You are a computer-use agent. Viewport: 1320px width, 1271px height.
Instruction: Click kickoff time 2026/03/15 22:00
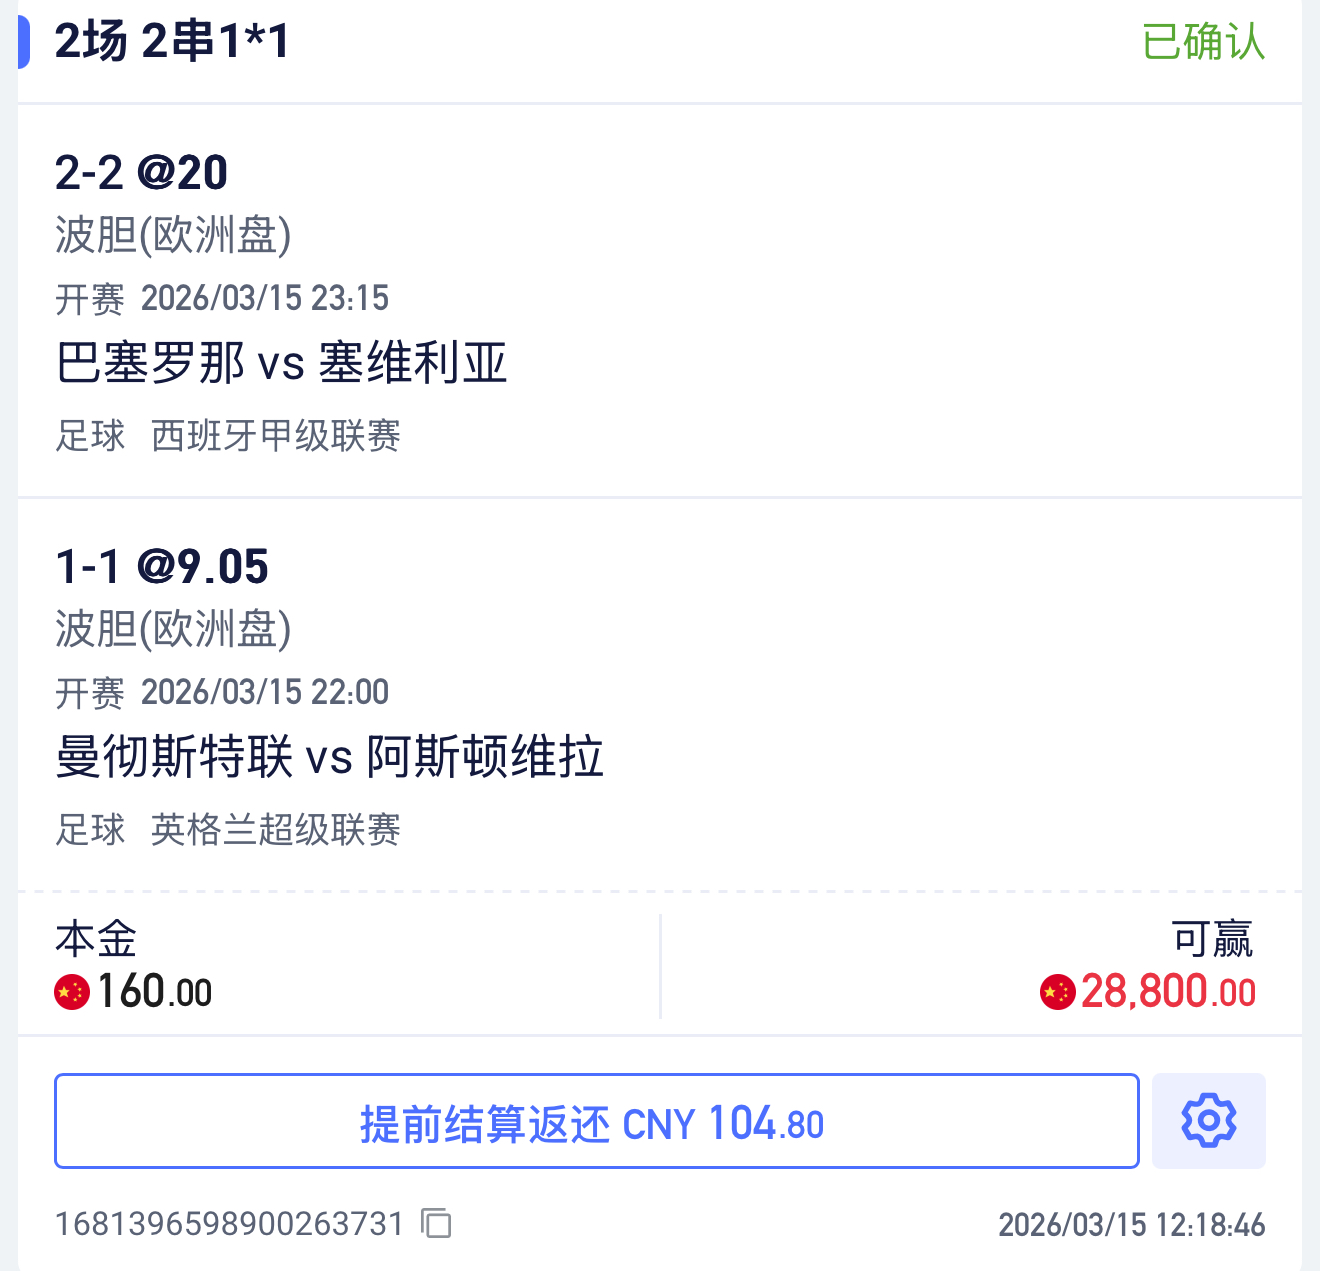point(264,692)
